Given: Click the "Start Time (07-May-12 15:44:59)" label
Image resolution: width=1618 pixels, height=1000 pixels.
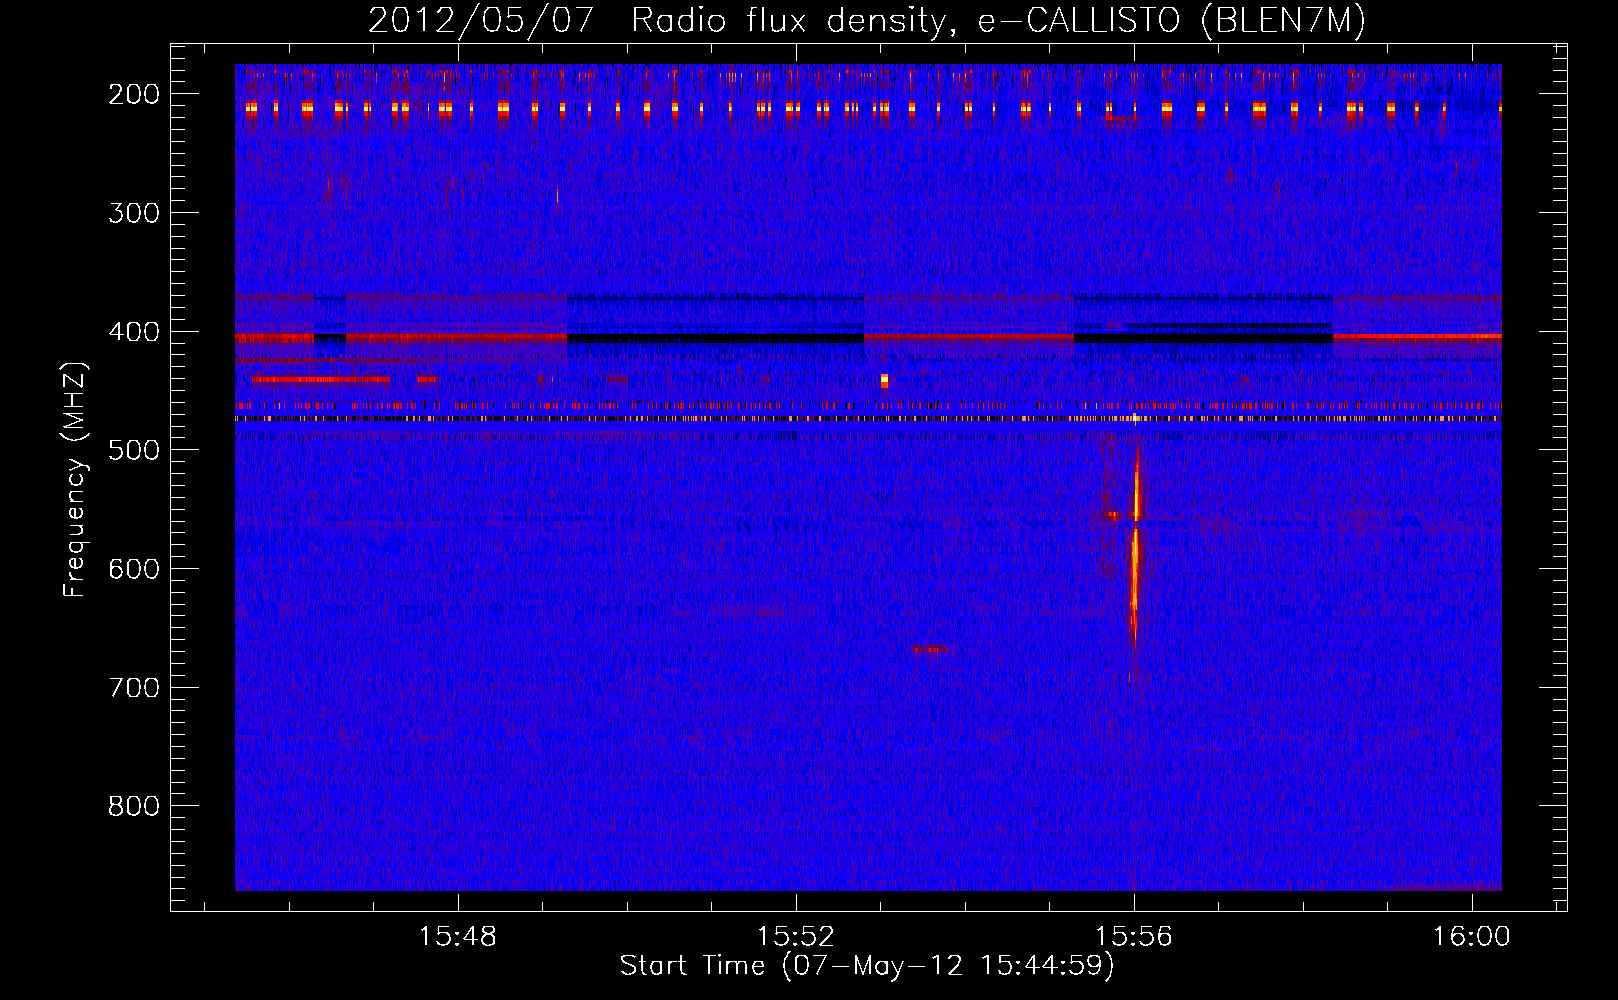Looking at the screenshot, I should 866,966.
